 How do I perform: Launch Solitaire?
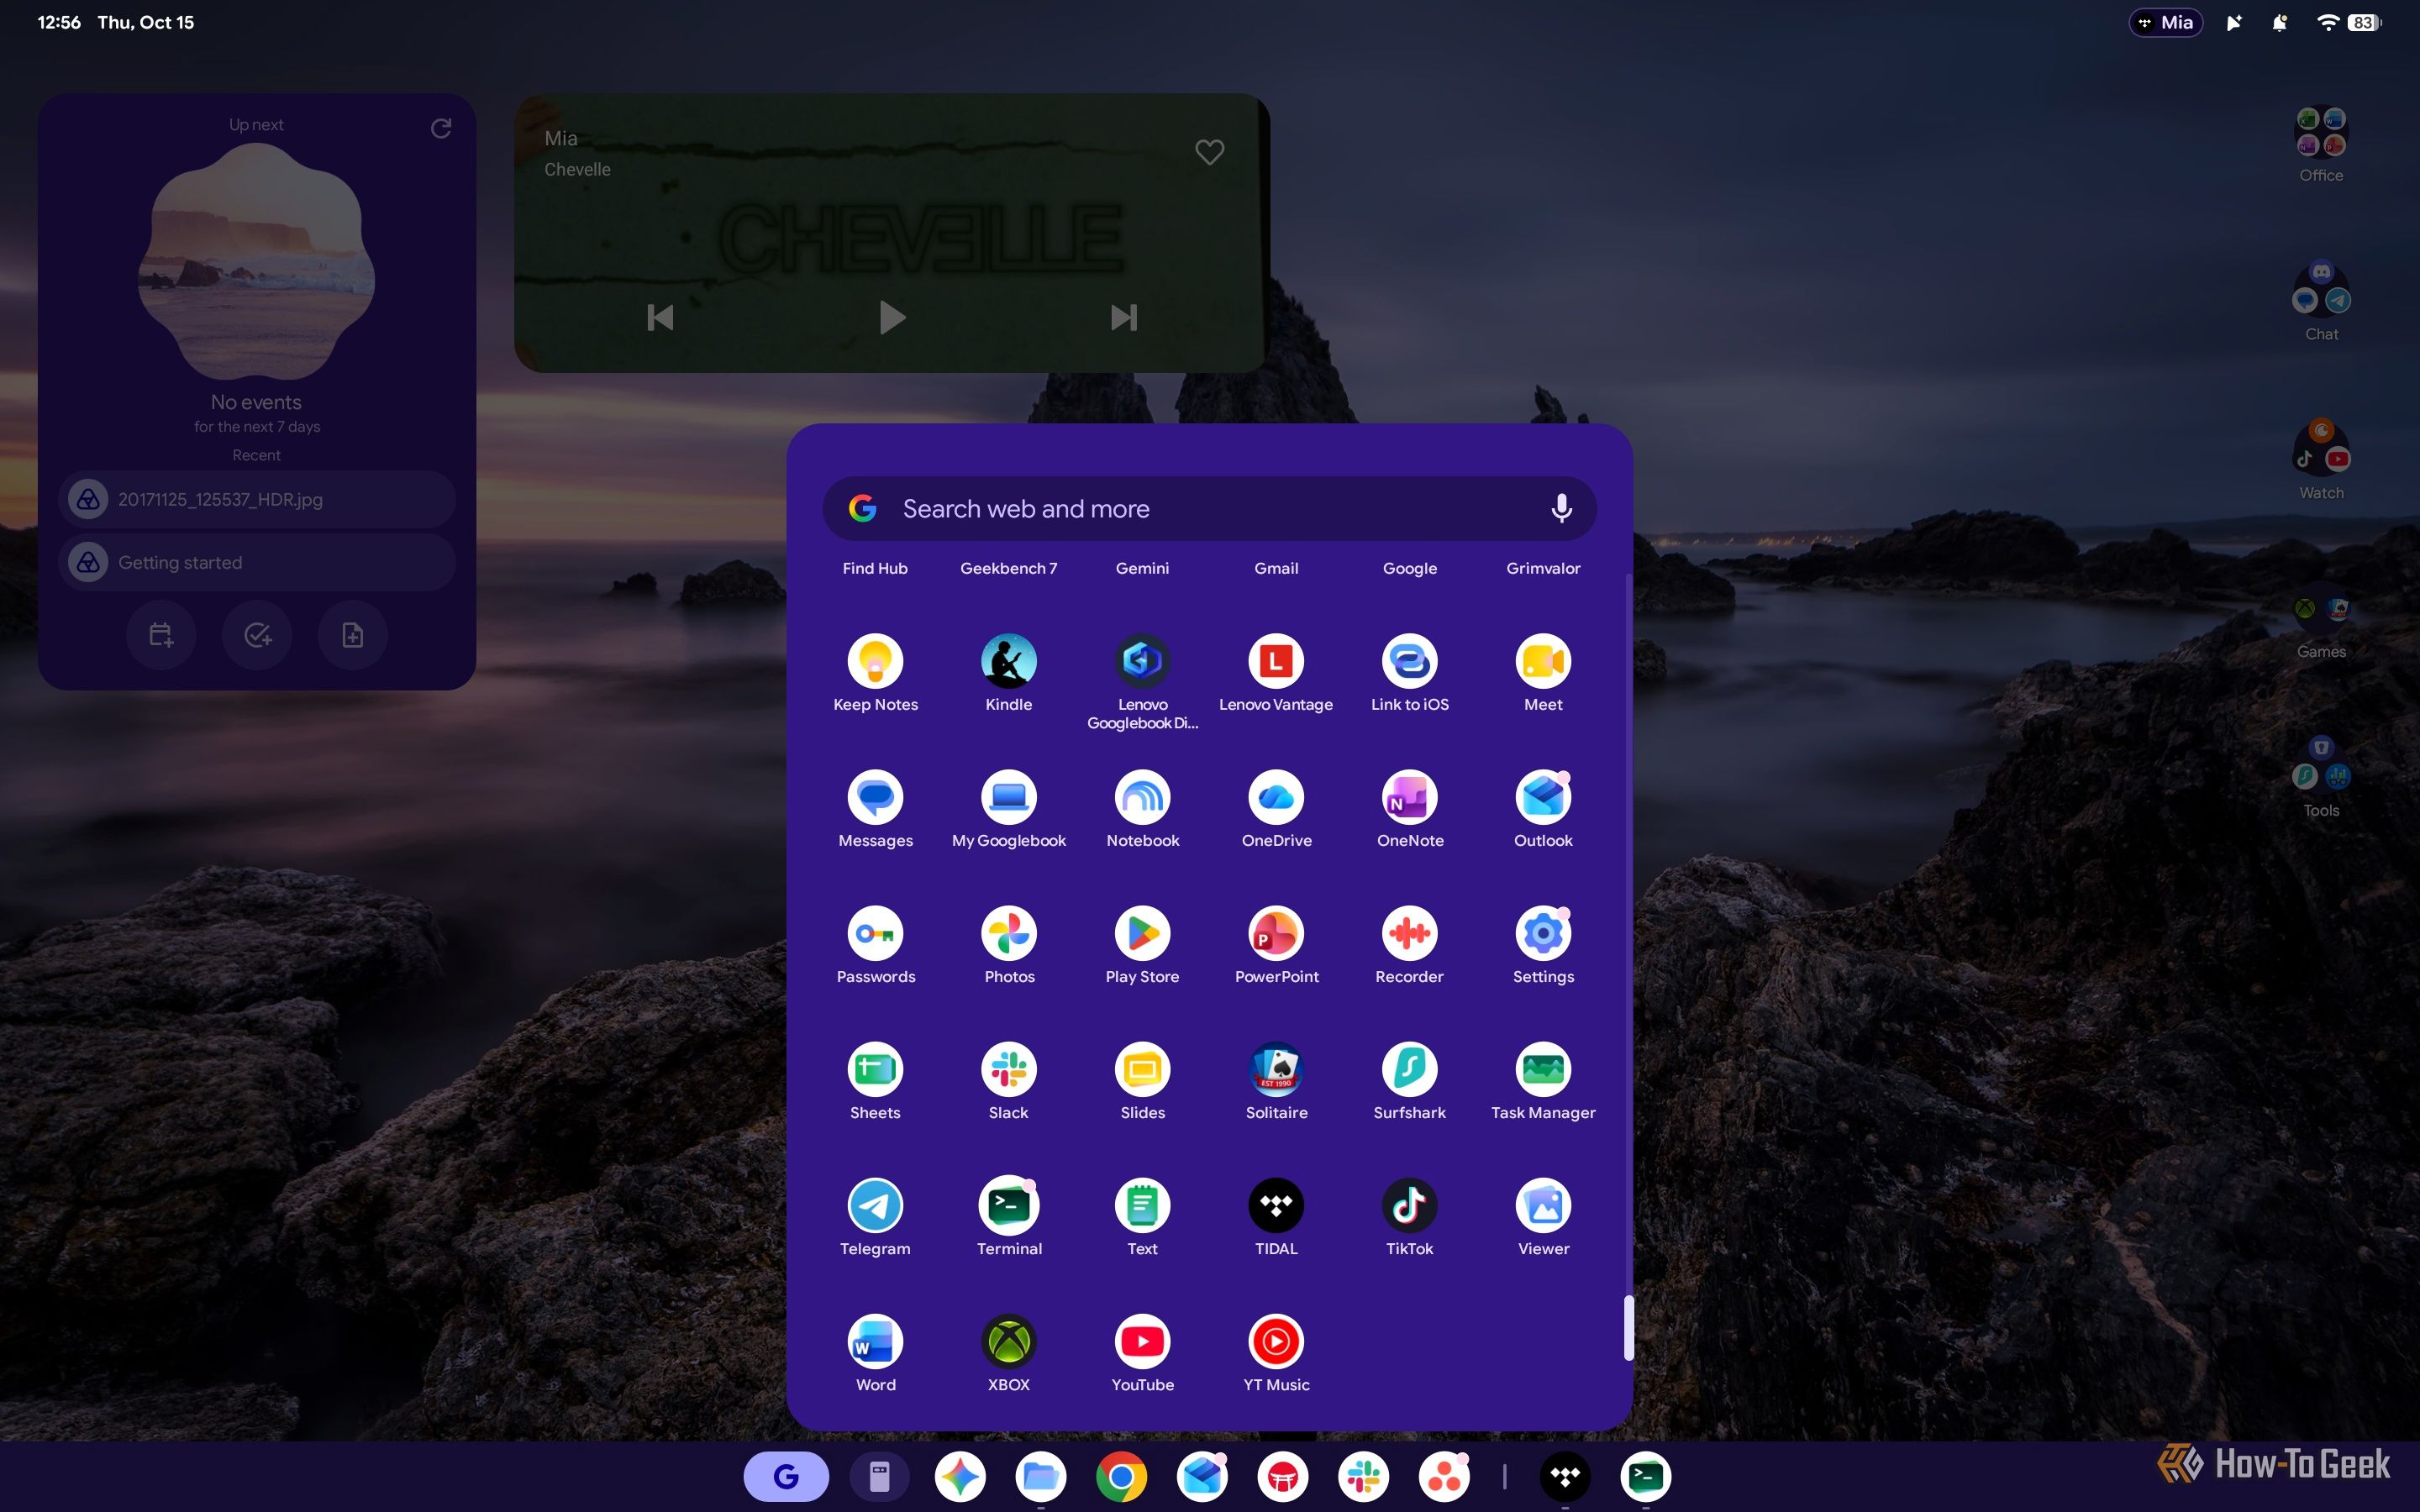pos(1276,1069)
